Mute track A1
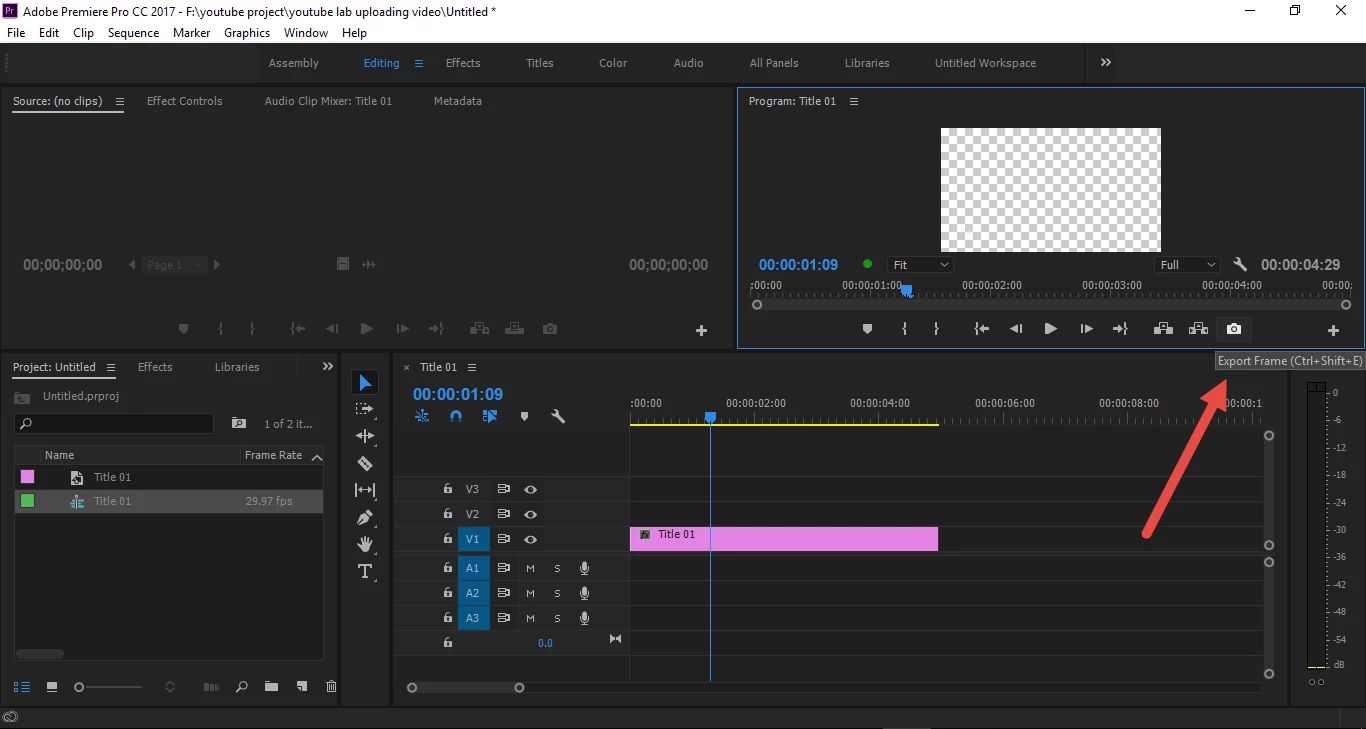The height and width of the screenshot is (729, 1366). click(530, 568)
